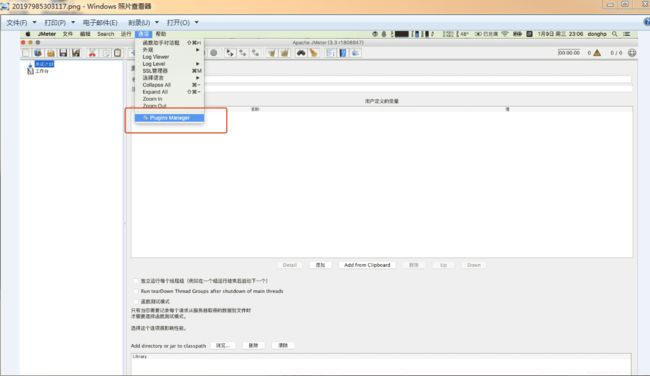Viewport: 650px width, 376px height.
Task: Expand the 打开(O) dropdown arrow in Photo Viewer
Action: (x=196, y=22)
